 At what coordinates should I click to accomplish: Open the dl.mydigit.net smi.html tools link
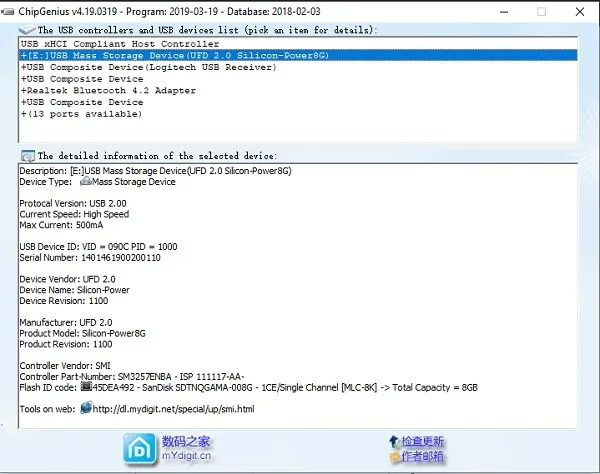pyautogui.click(x=173, y=409)
